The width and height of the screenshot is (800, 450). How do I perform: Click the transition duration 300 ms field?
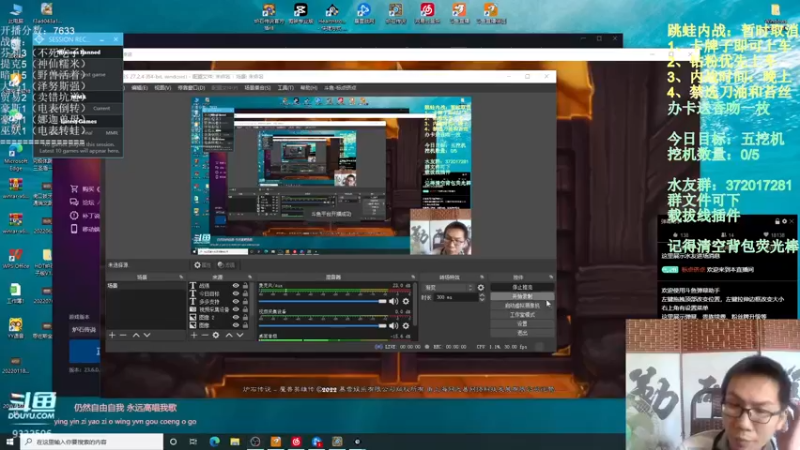(457, 297)
